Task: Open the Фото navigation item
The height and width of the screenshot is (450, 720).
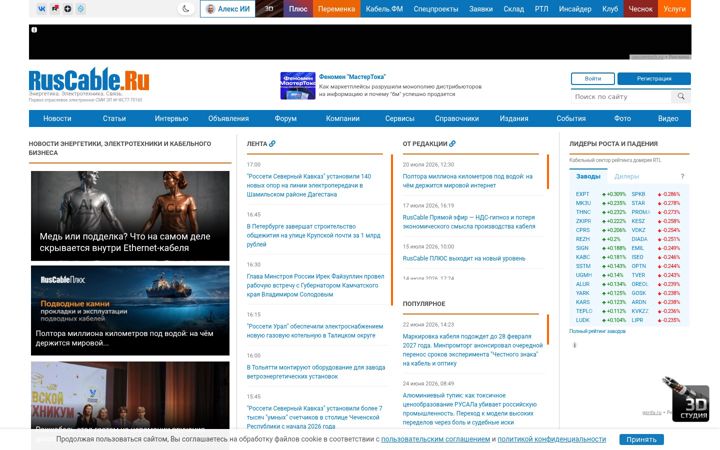Action: pos(622,118)
